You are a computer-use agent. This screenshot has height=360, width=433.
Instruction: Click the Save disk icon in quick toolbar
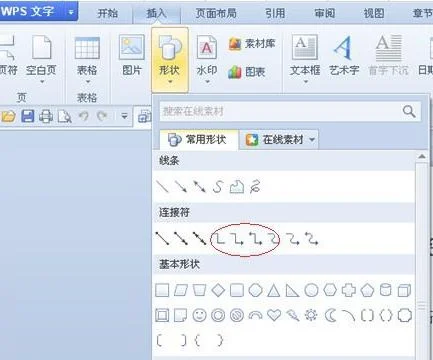pyautogui.click(x=28, y=116)
